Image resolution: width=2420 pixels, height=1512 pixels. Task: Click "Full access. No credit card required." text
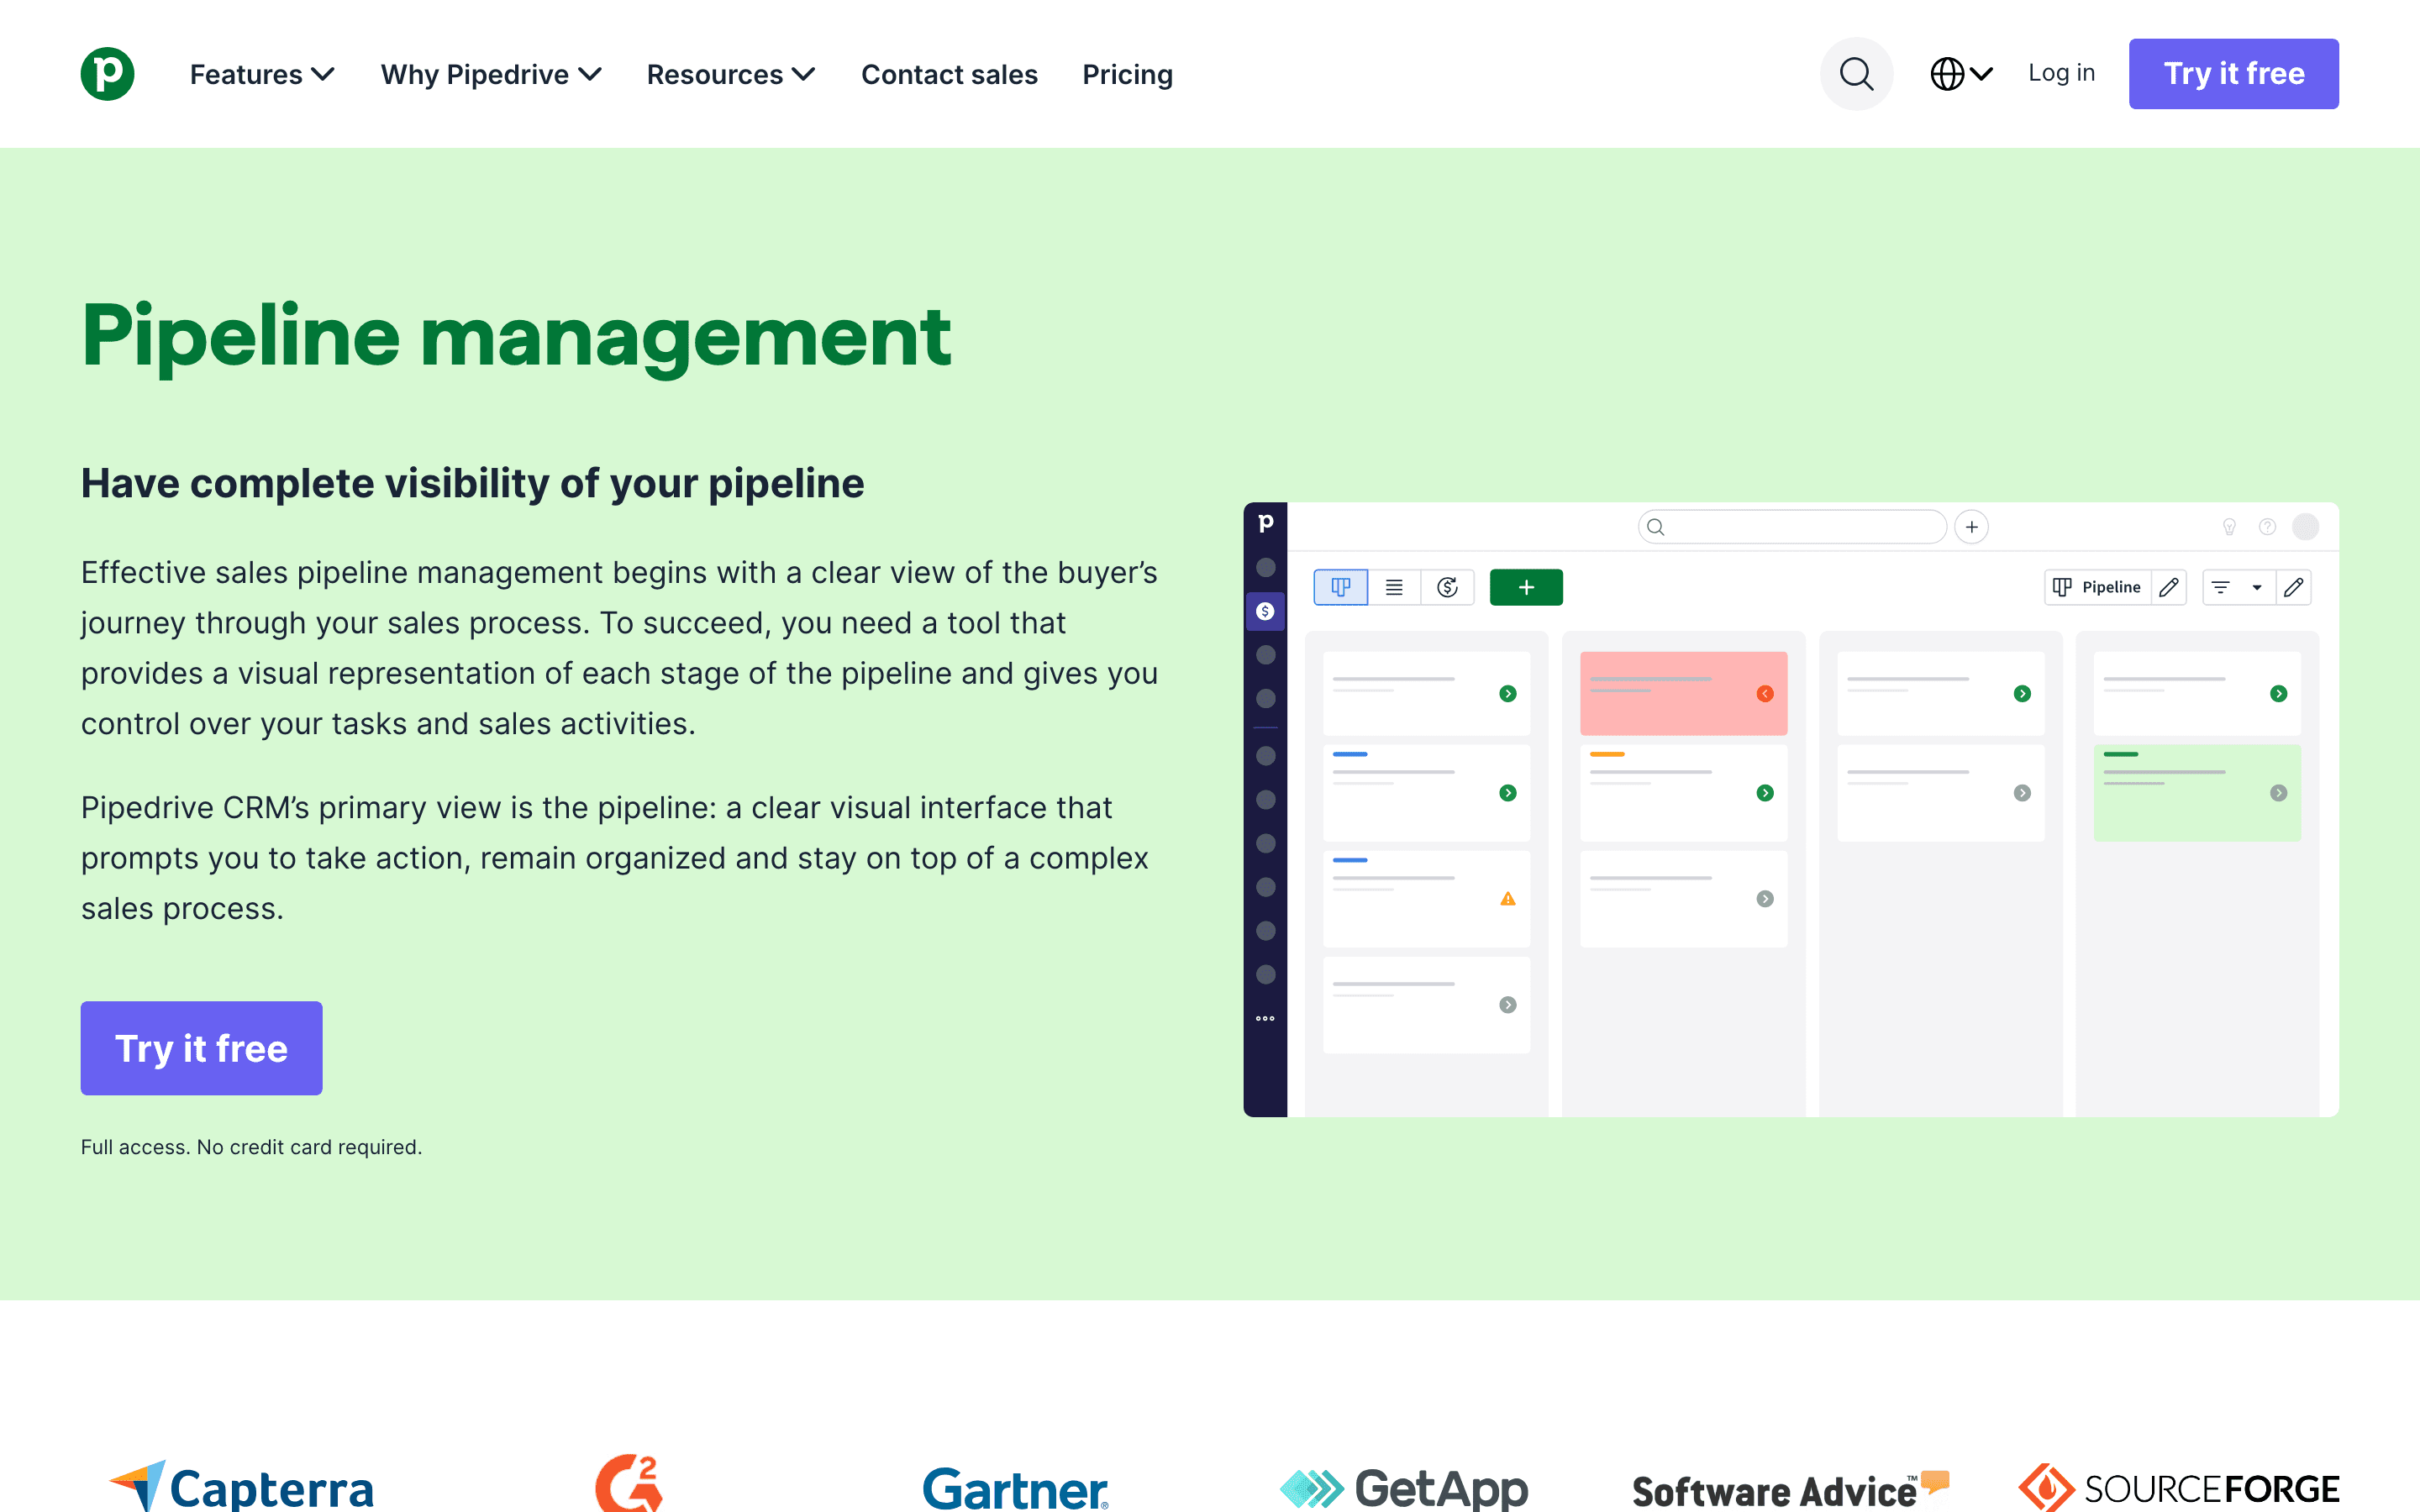point(251,1147)
